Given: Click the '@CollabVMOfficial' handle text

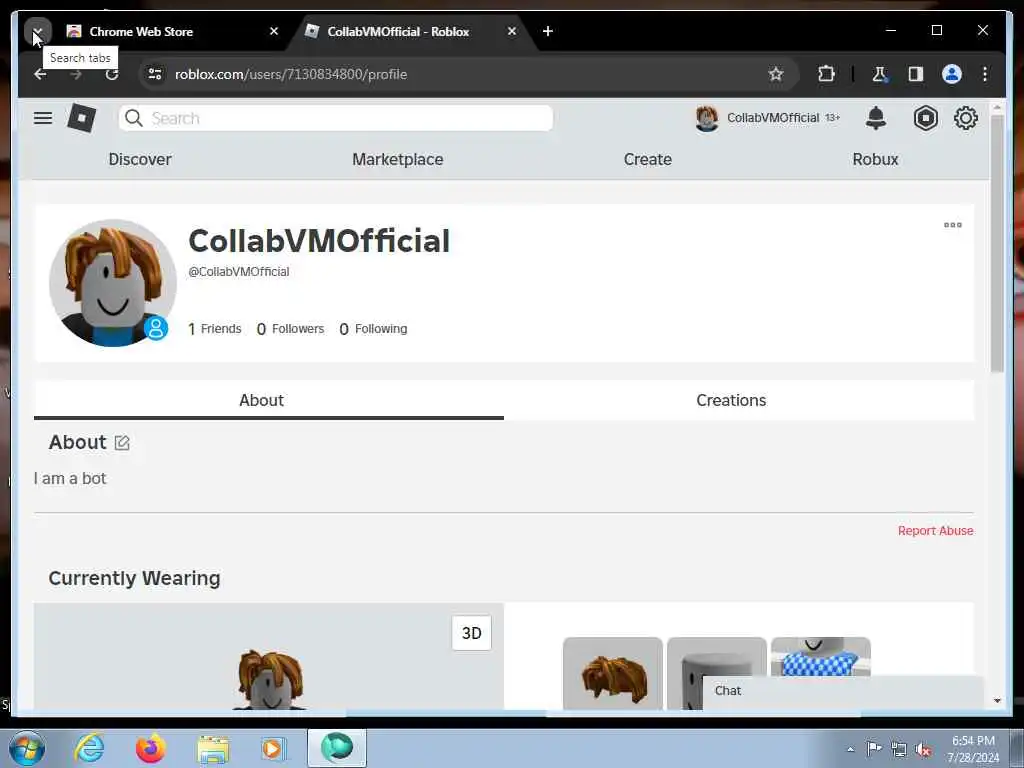Looking at the screenshot, I should click(x=238, y=272).
